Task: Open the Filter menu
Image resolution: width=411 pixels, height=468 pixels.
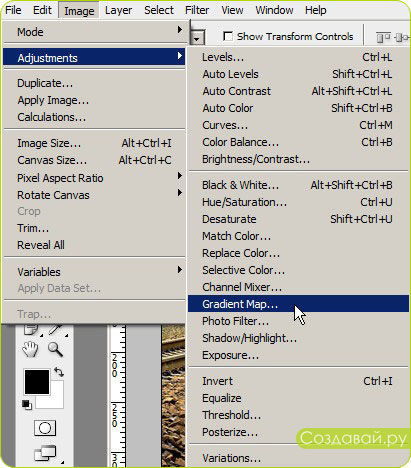Action: [x=197, y=10]
